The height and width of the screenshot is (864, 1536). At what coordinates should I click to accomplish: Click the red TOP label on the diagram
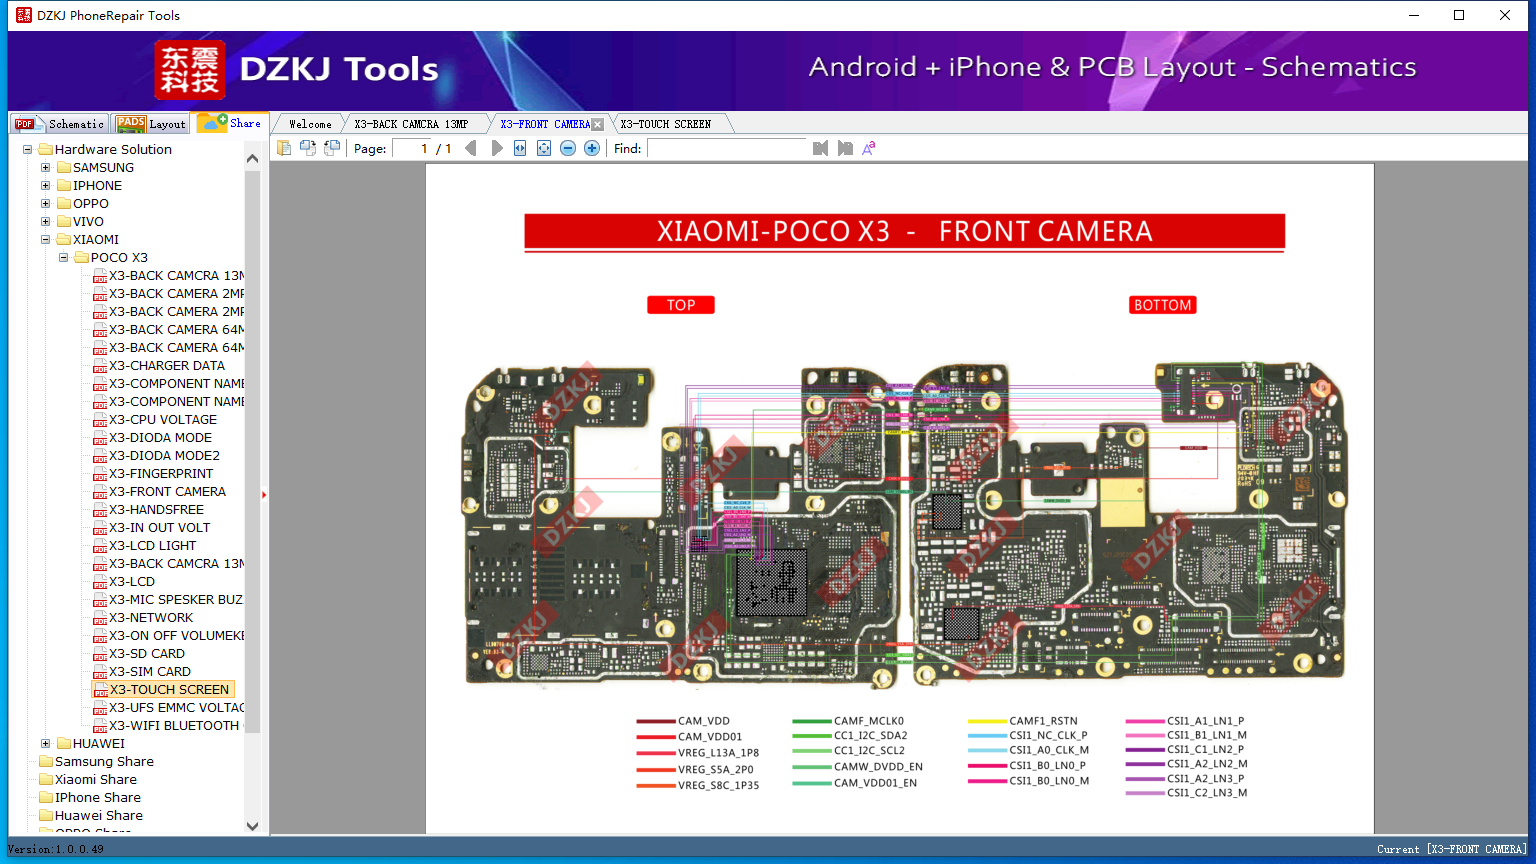tap(681, 305)
